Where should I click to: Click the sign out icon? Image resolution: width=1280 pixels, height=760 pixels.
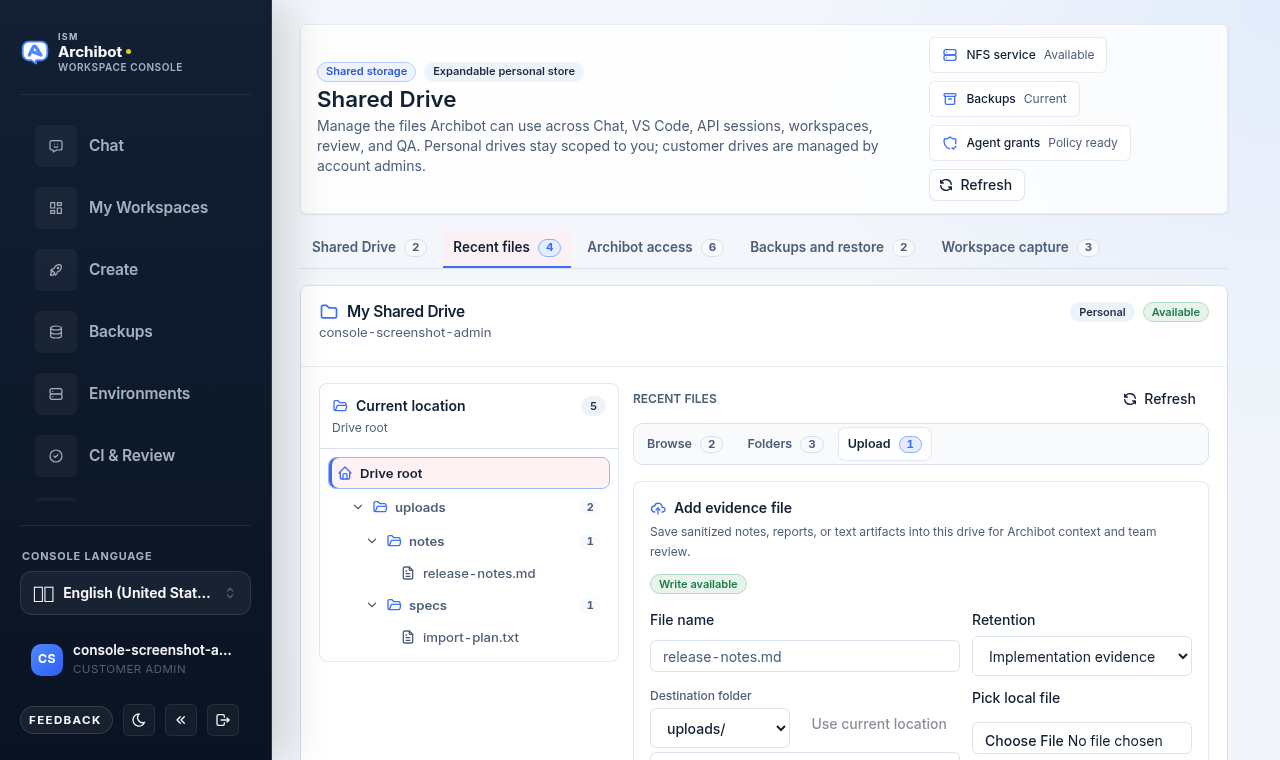(x=223, y=720)
